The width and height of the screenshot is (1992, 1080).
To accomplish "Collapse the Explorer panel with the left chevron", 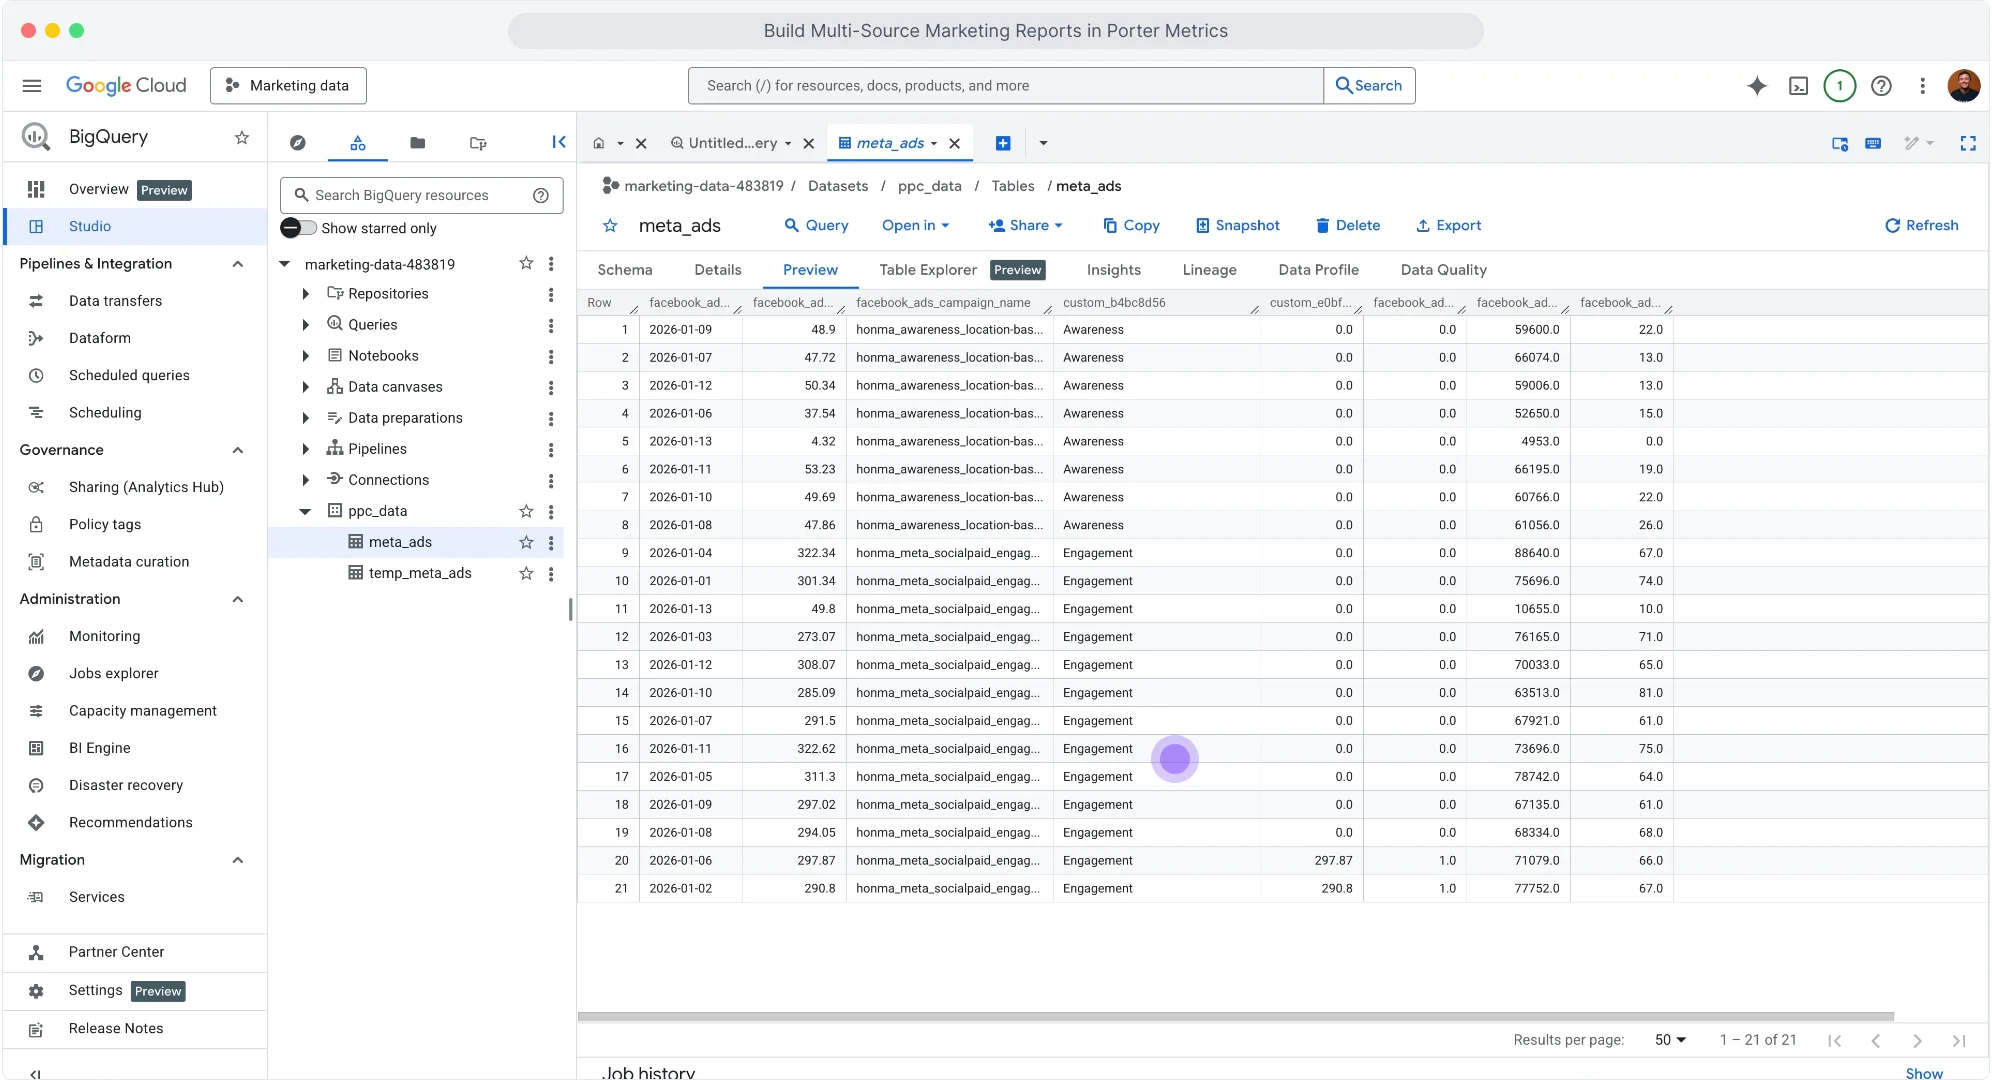I will (559, 142).
